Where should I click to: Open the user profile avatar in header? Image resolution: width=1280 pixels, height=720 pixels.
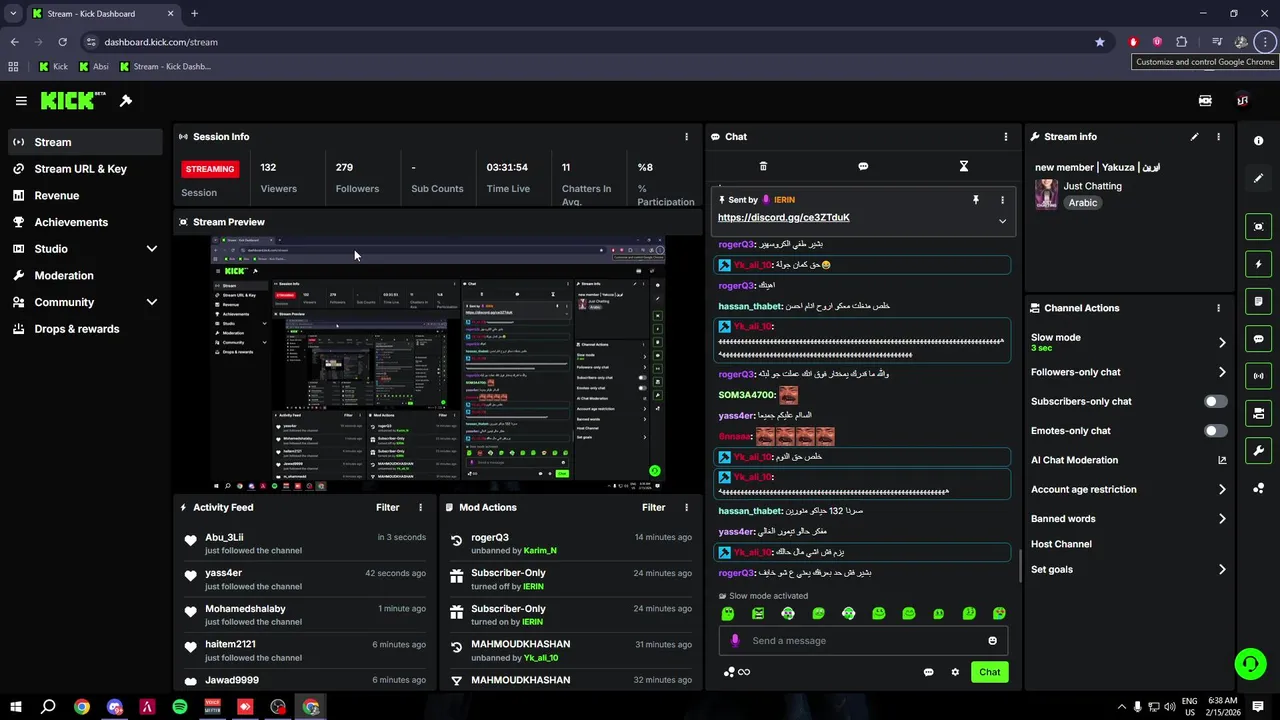[1242, 100]
